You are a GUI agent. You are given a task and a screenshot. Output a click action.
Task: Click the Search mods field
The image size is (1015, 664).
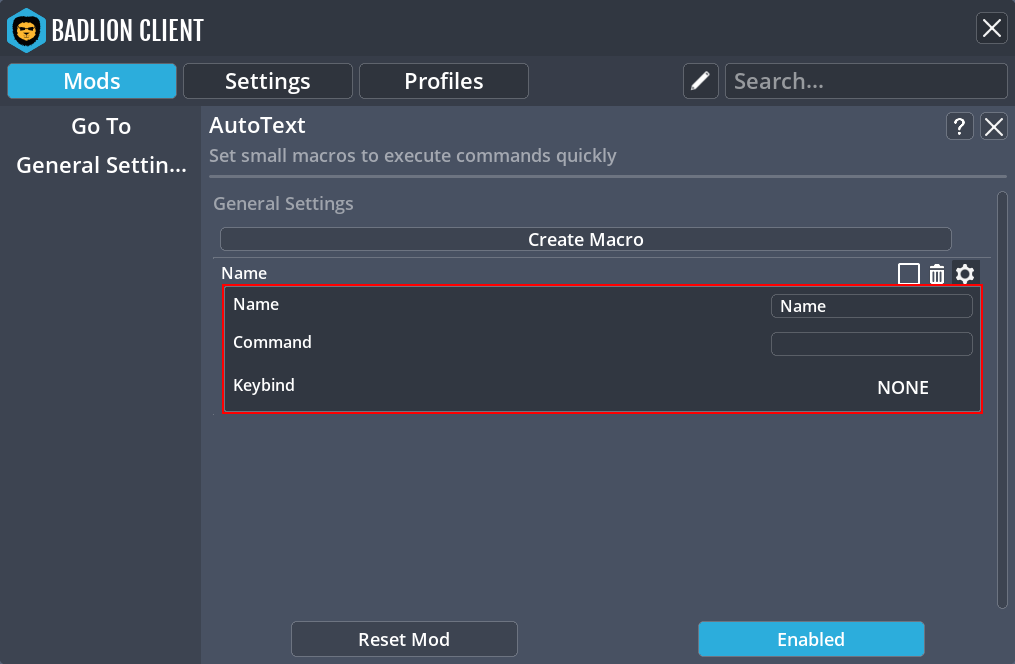point(866,81)
